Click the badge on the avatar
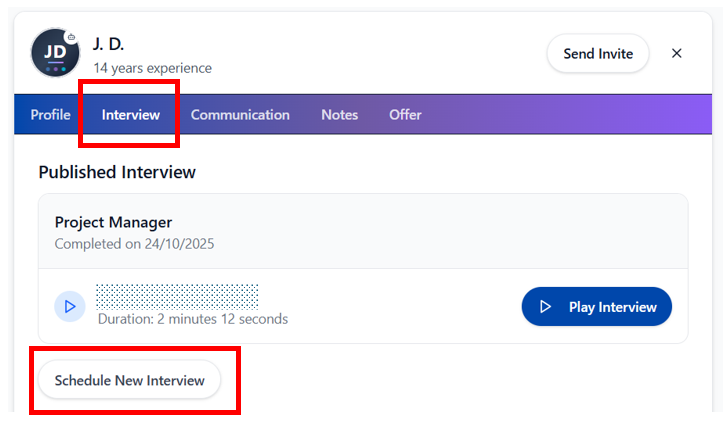This screenshot has width=727, height=442. [71, 37]
